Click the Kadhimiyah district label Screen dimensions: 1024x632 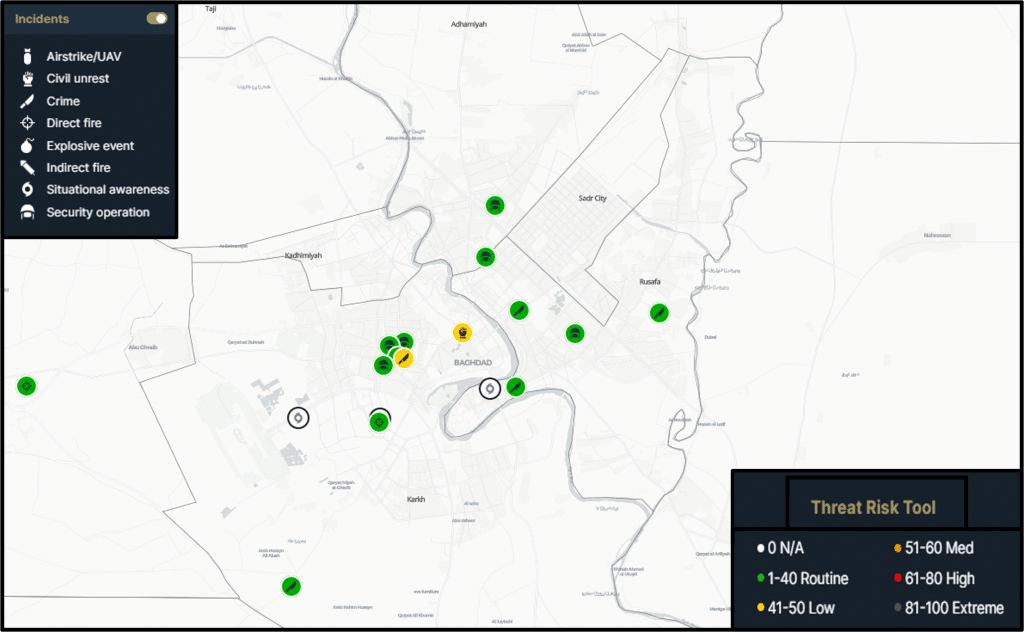click(303, 256)
